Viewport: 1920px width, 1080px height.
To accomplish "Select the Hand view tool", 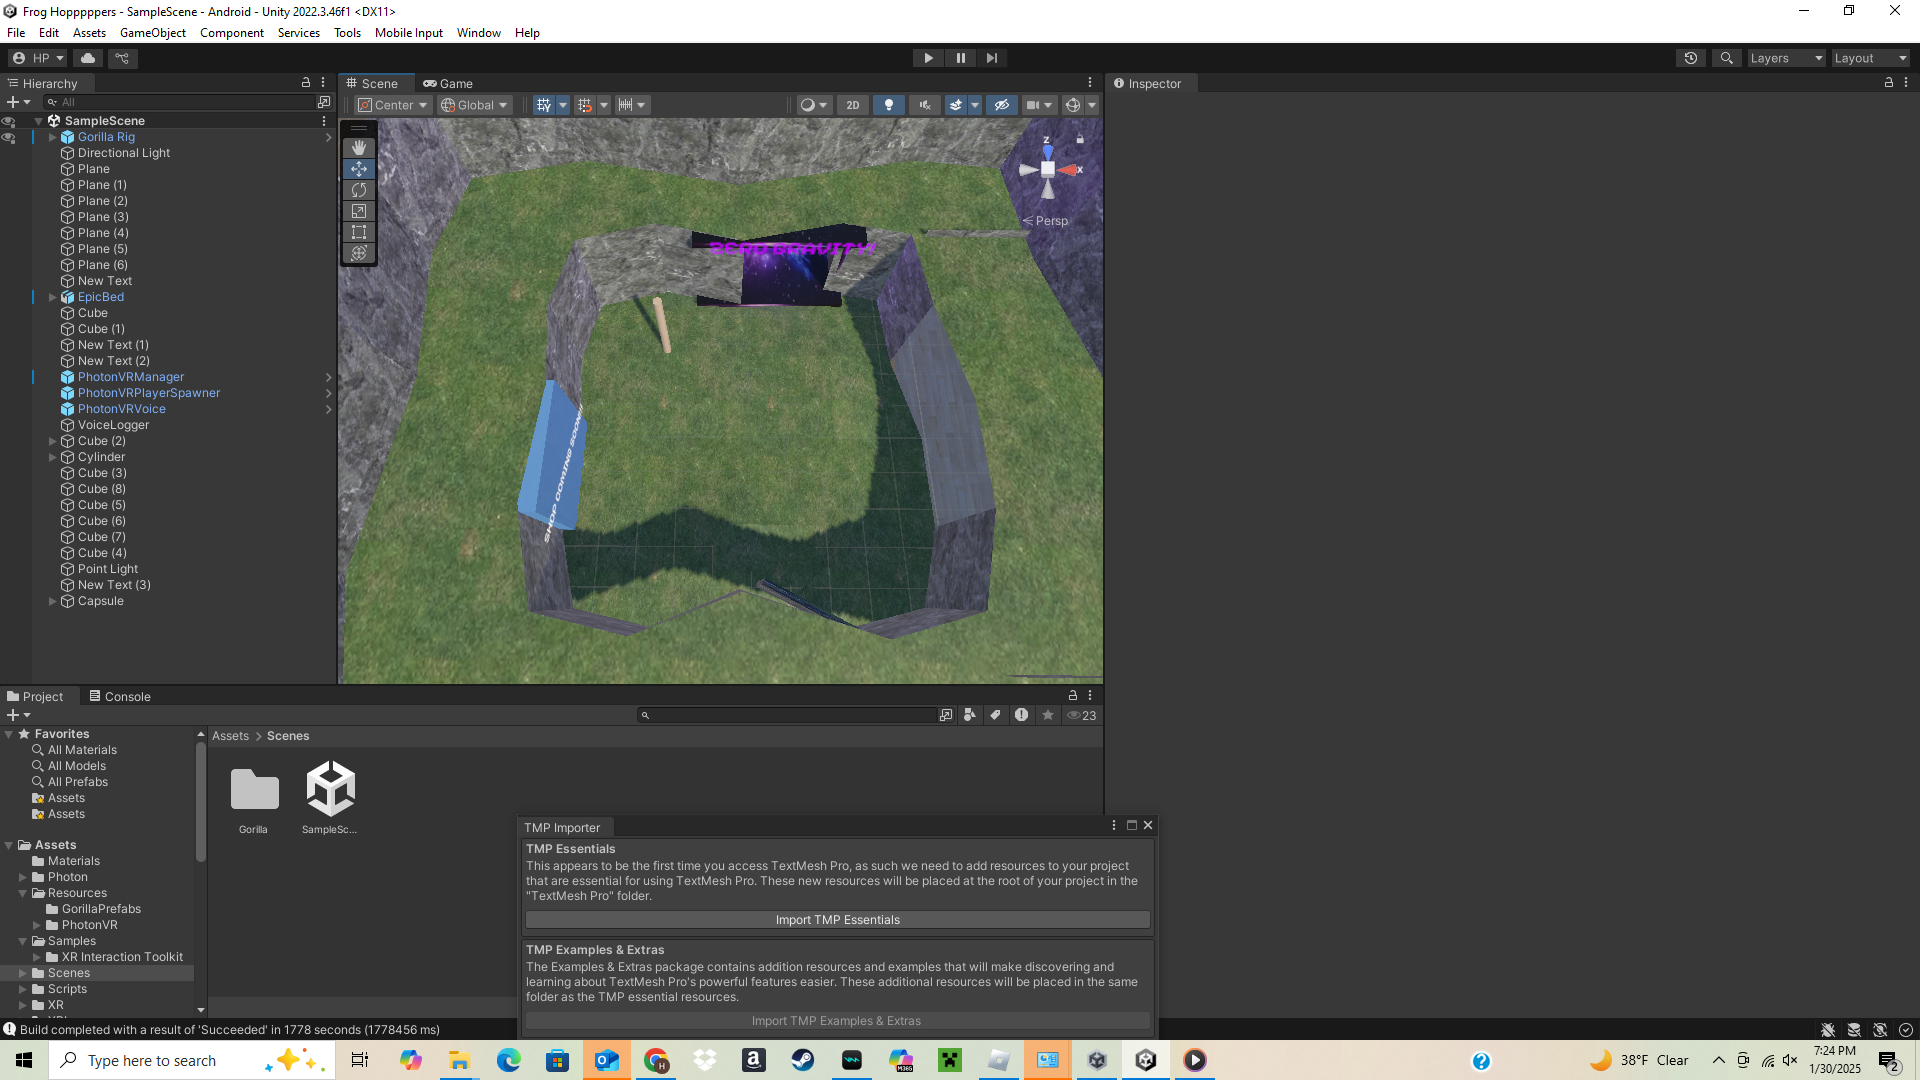I will click(359, 148).
